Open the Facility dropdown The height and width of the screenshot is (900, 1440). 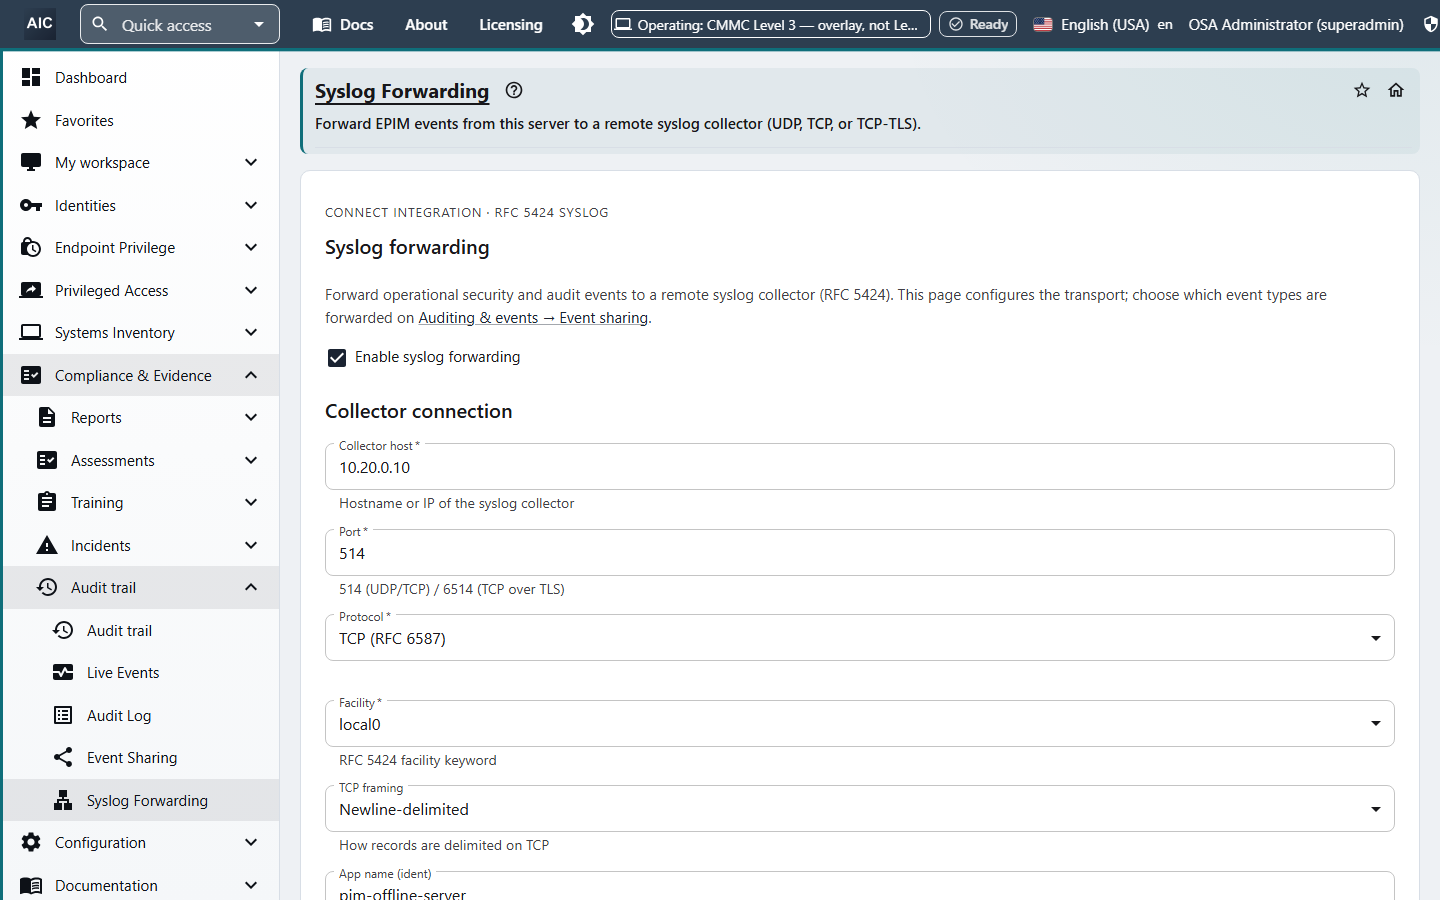[860, 723]
